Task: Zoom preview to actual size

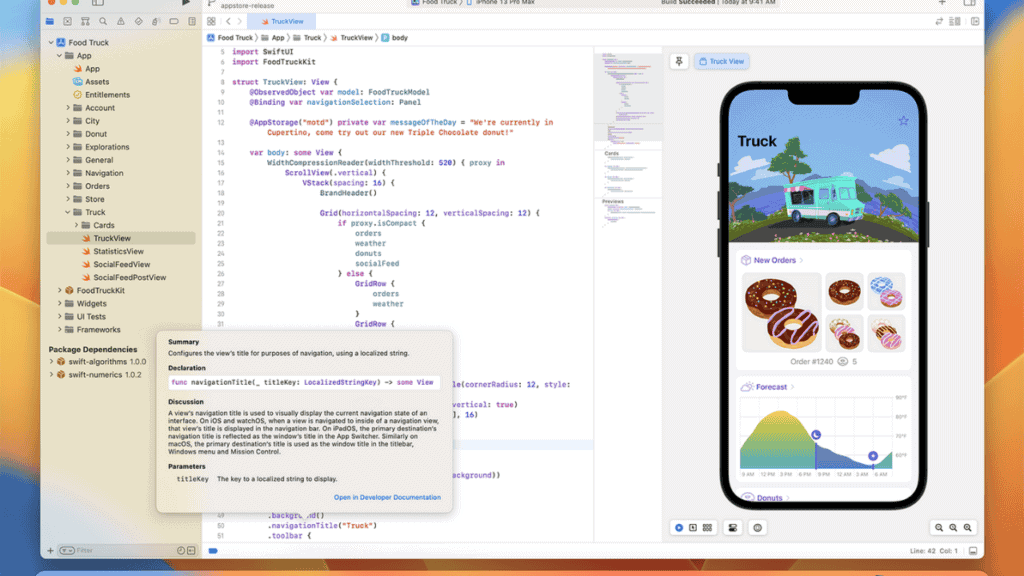Action: 953,528
